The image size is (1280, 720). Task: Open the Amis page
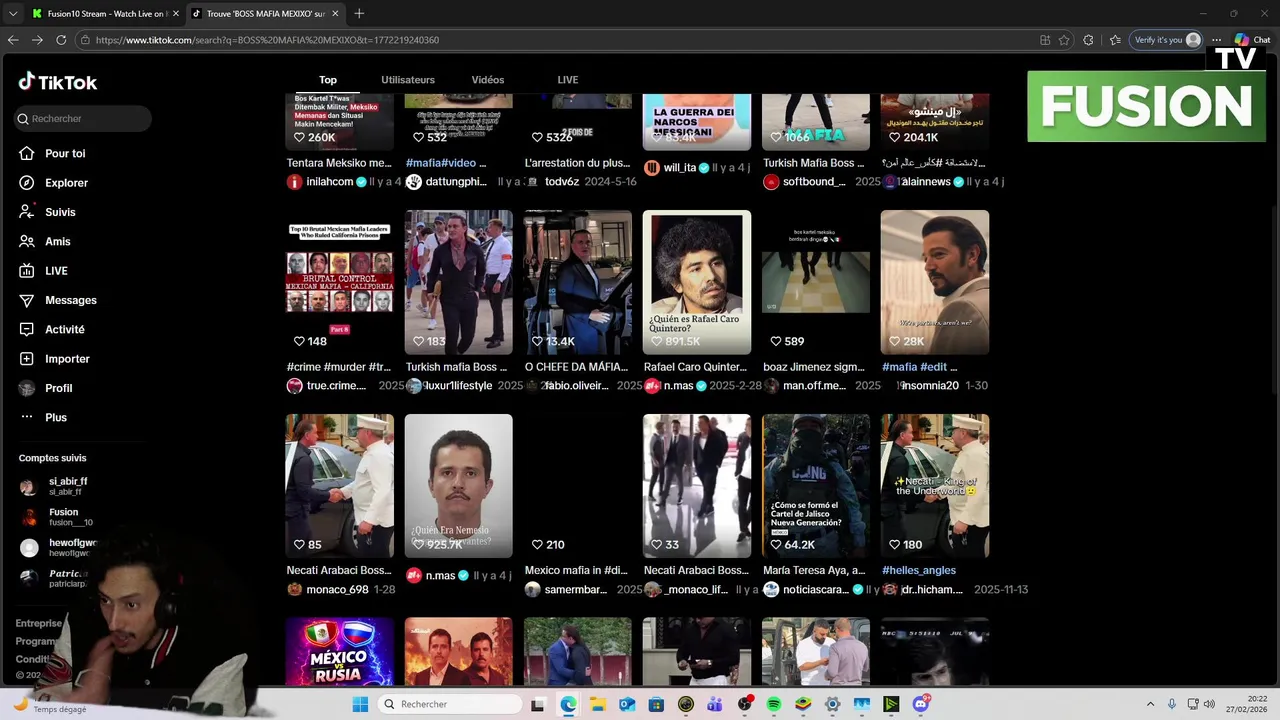(x=57, y=242)
